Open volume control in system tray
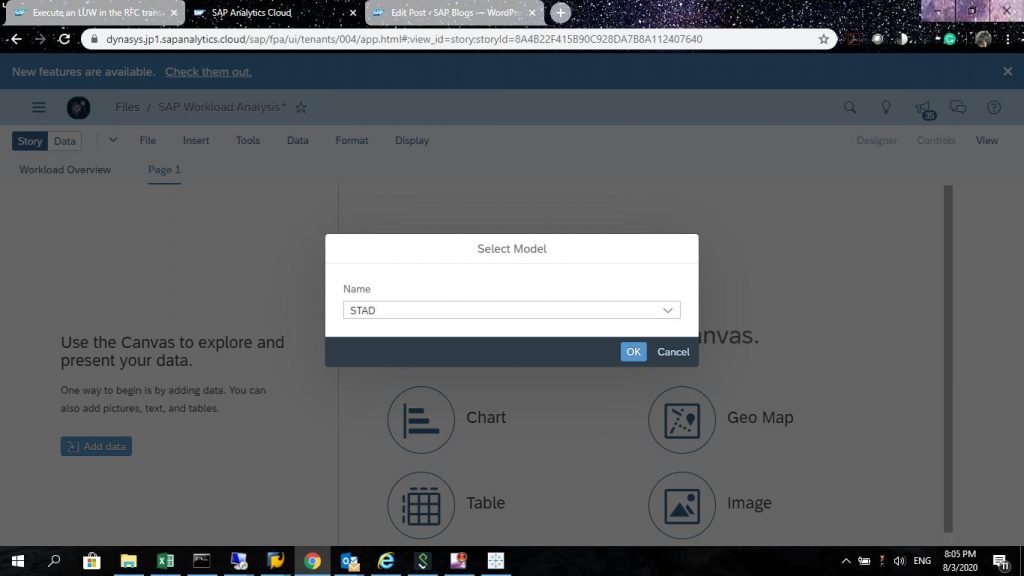The width and height of the screenshot is (1024, 576). tap(899, 561)
